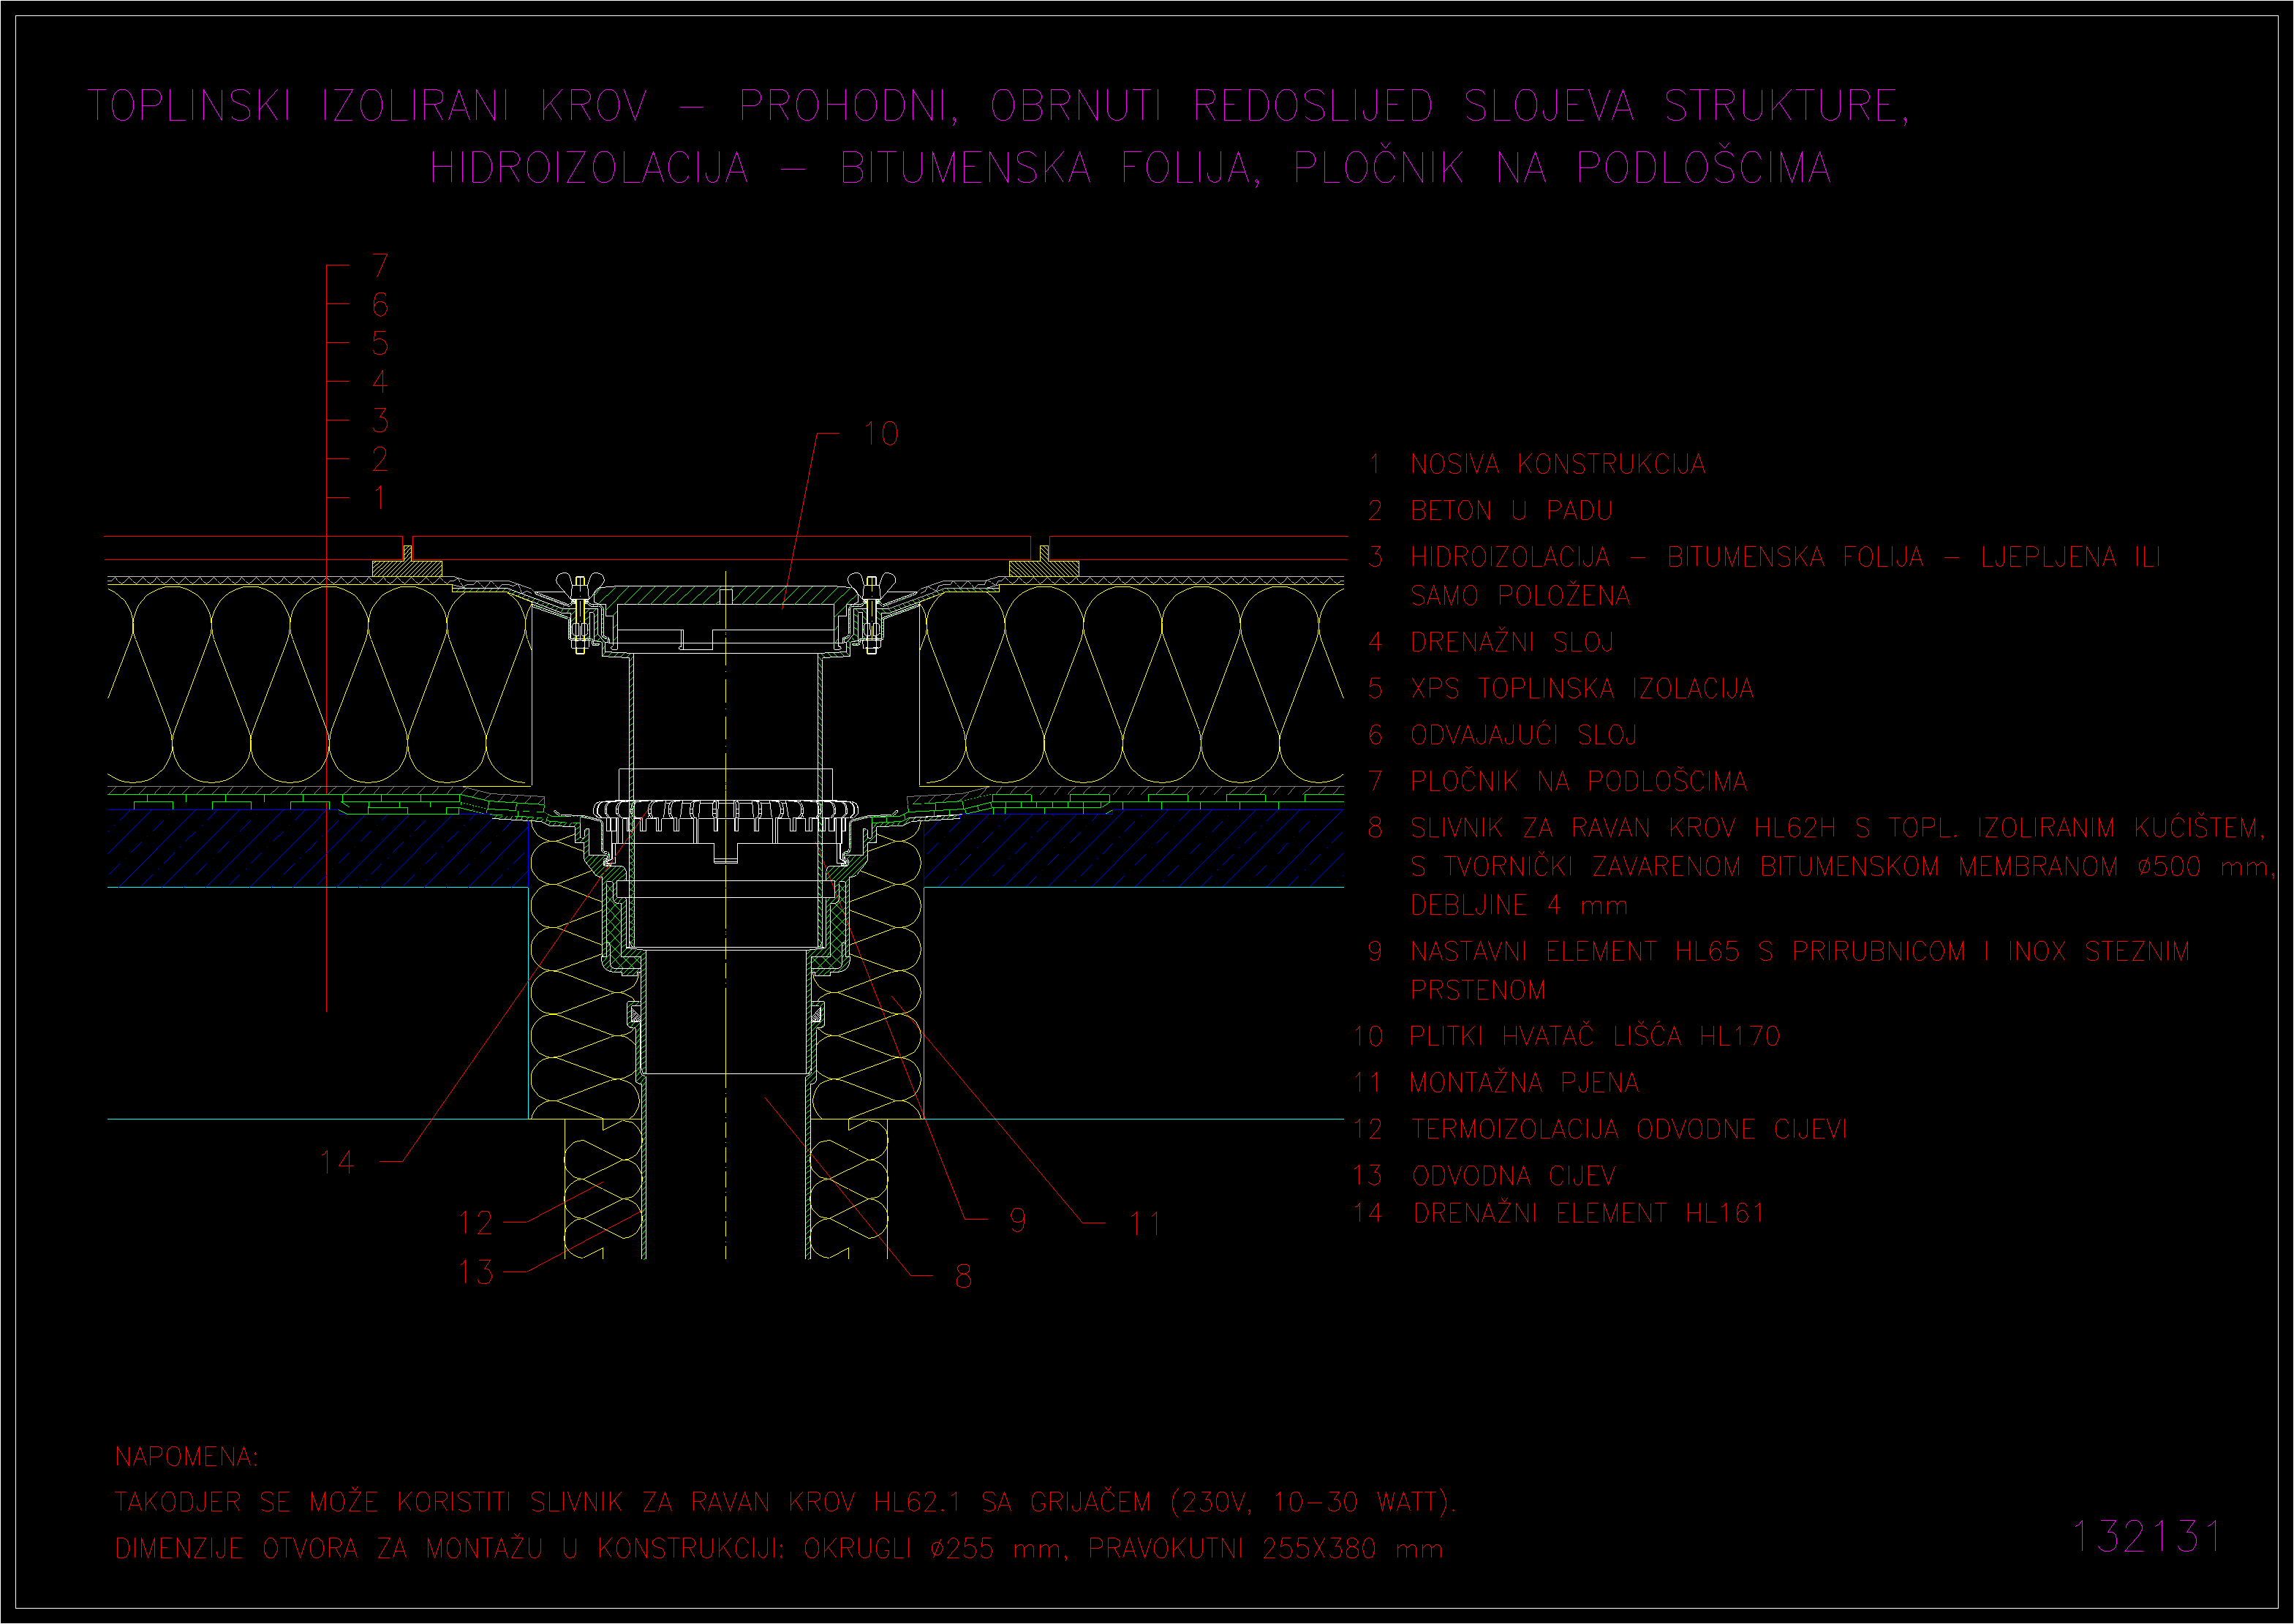The image size is (2294, 1624).
Task: Click layer callout number '1' on the scale
Action: coord(380,498)
